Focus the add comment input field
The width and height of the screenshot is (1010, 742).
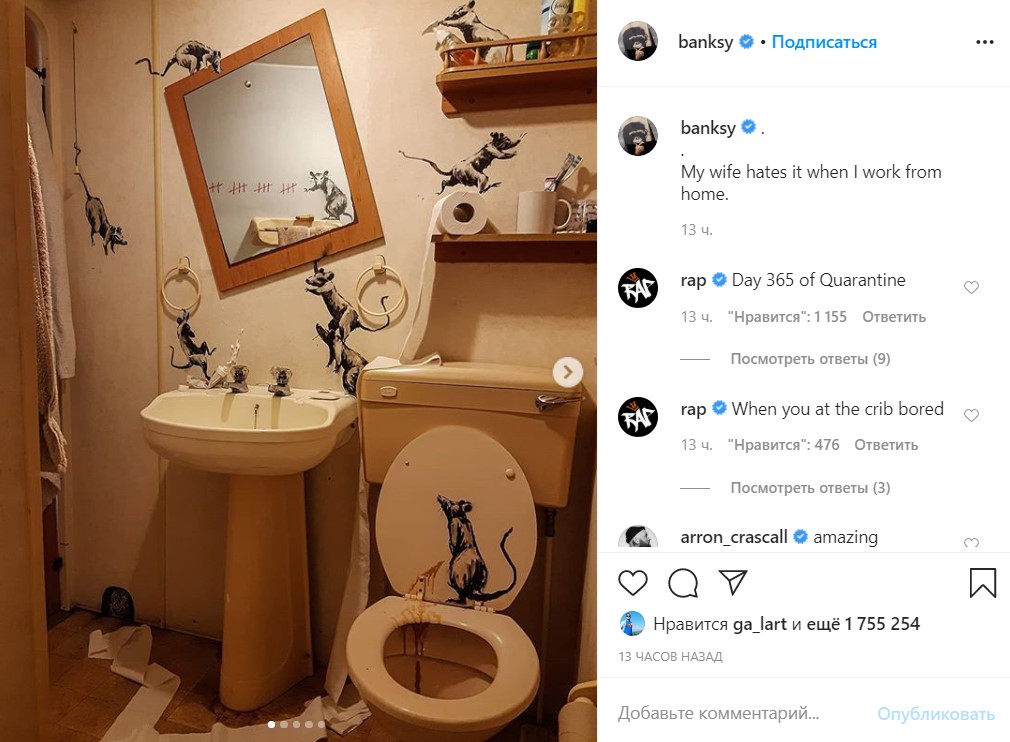(741, 713)
